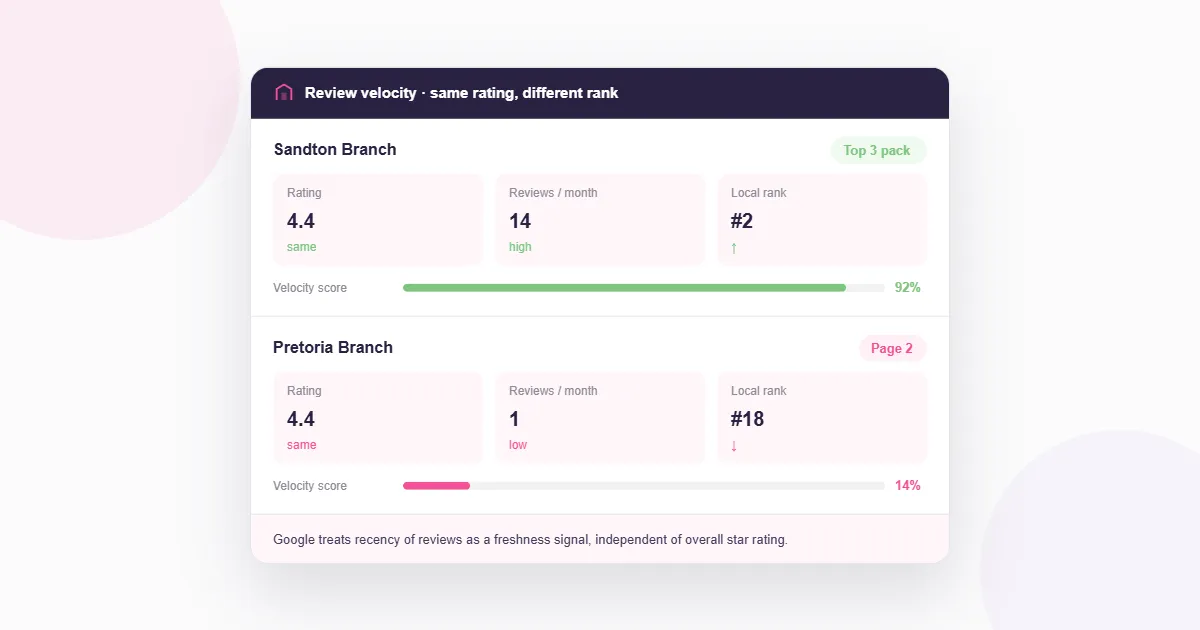The height and width of the screenshot is (630, 1200).
Task: Click the 'Page 2' badge
Action: tap(892, 348)
